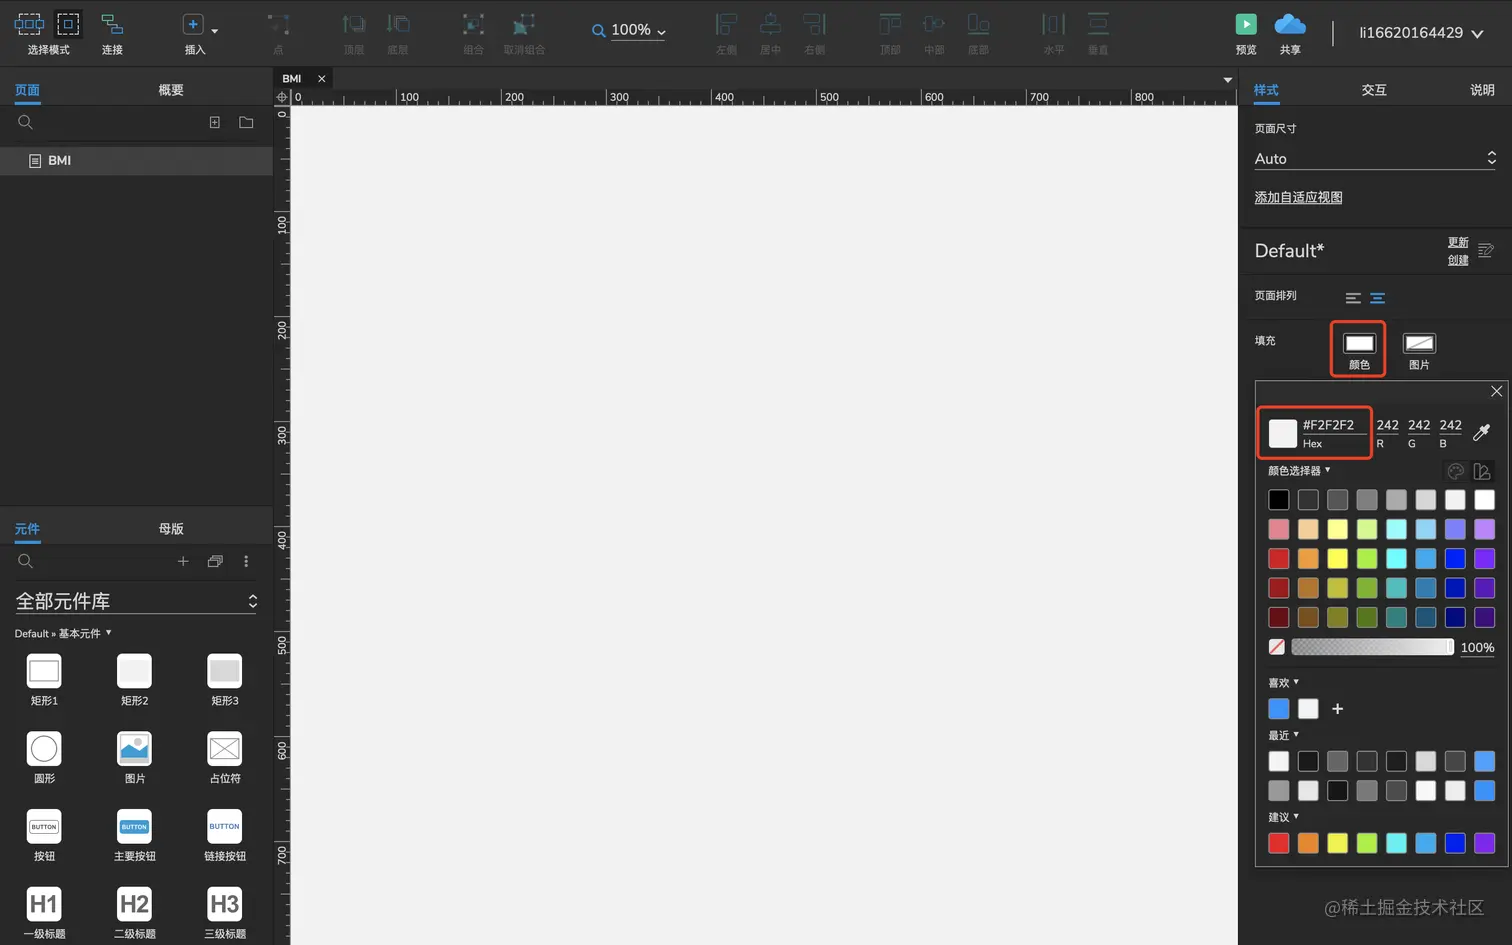Screen dimensions: 1512x945
Task: Collapse the 建议 suggested colors section
Action: (1283, 817)
